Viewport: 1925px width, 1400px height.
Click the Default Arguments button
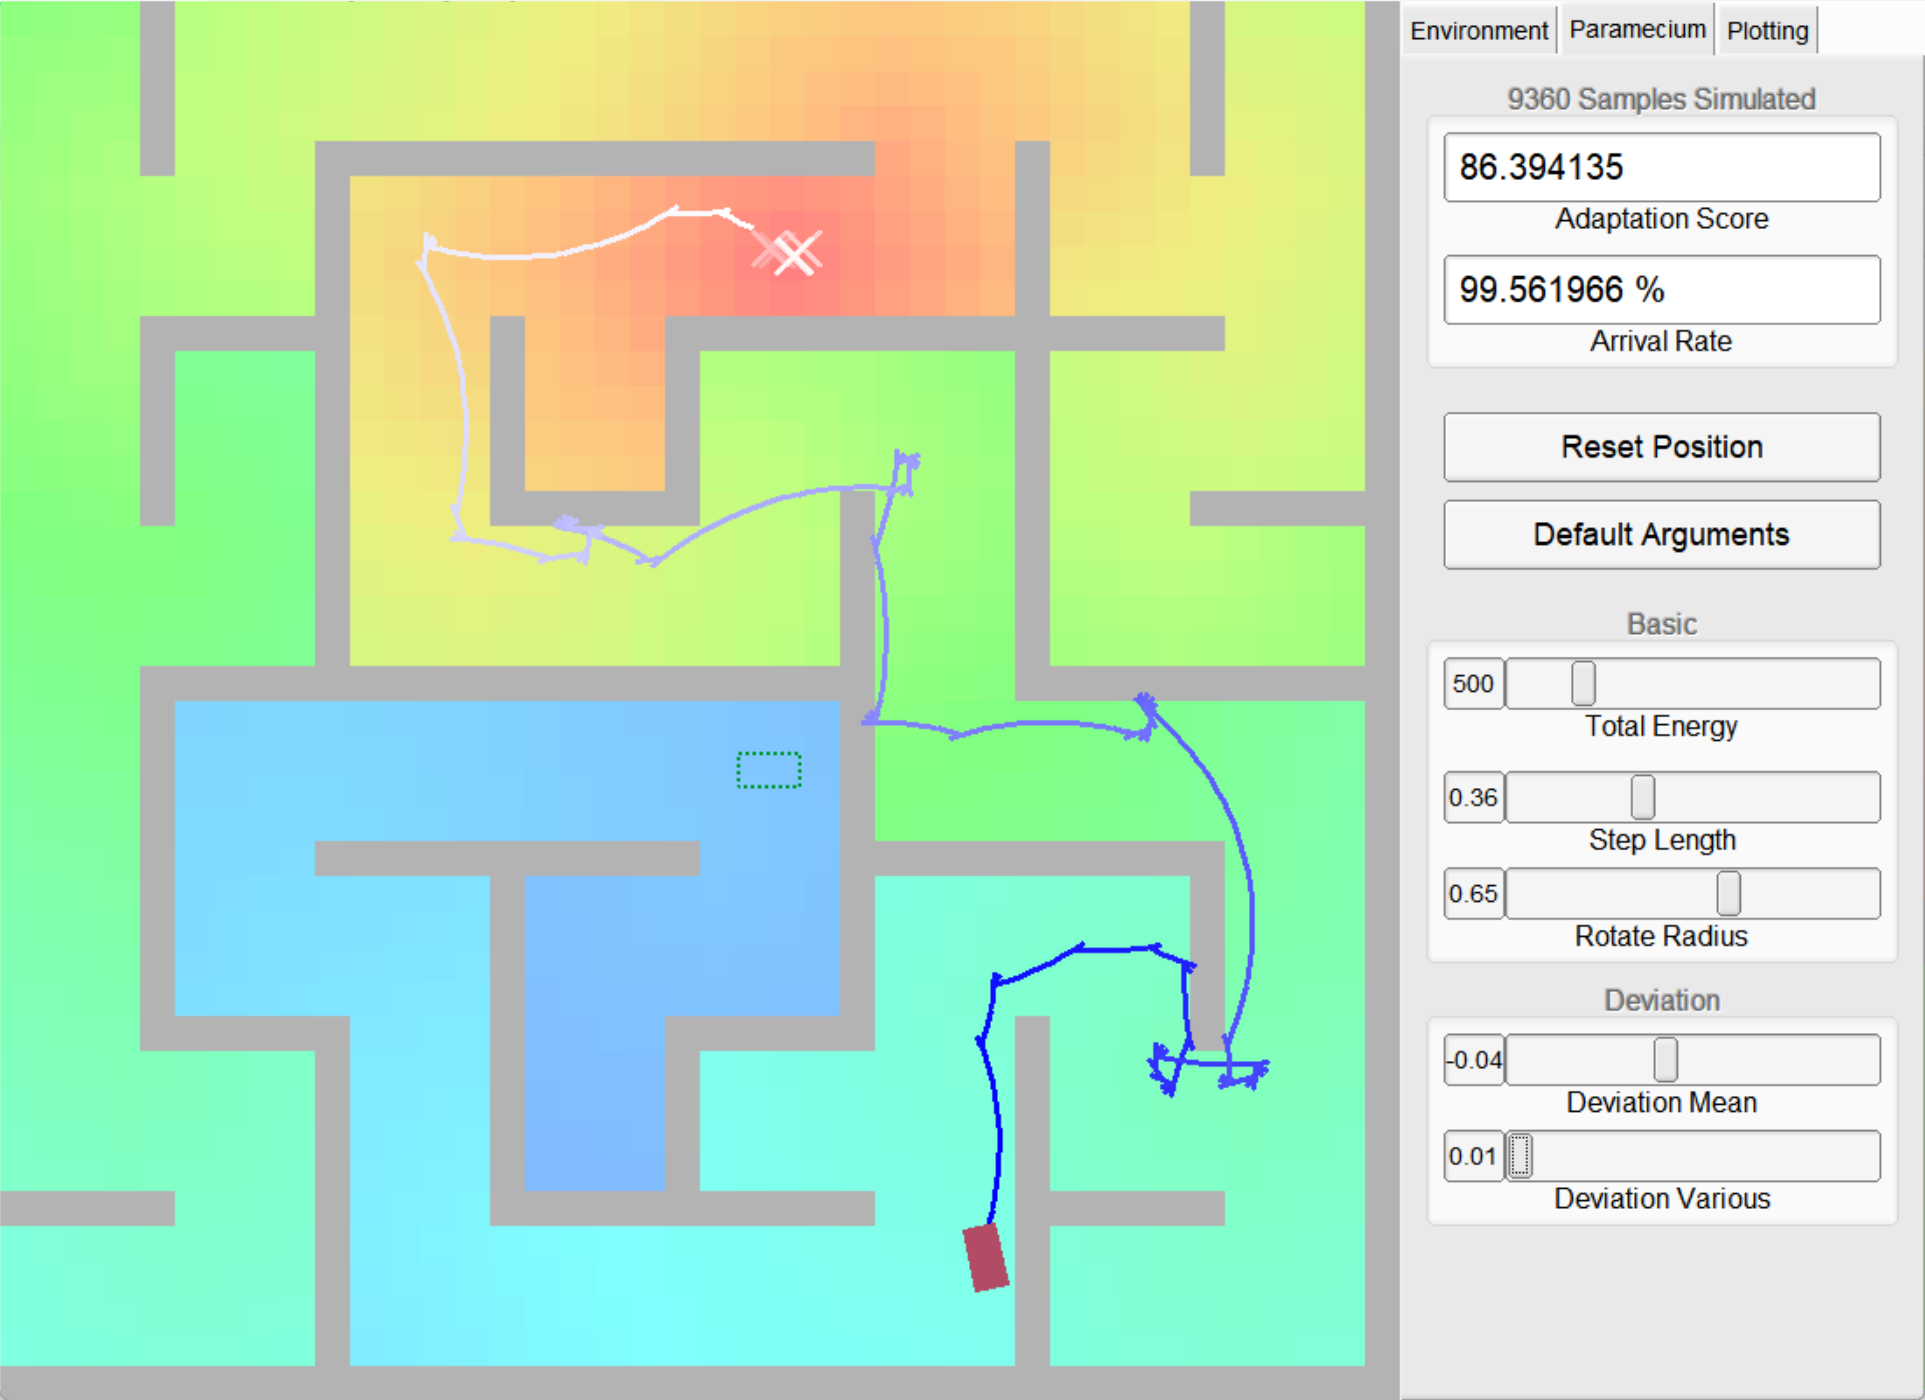tap(1660, 535)
